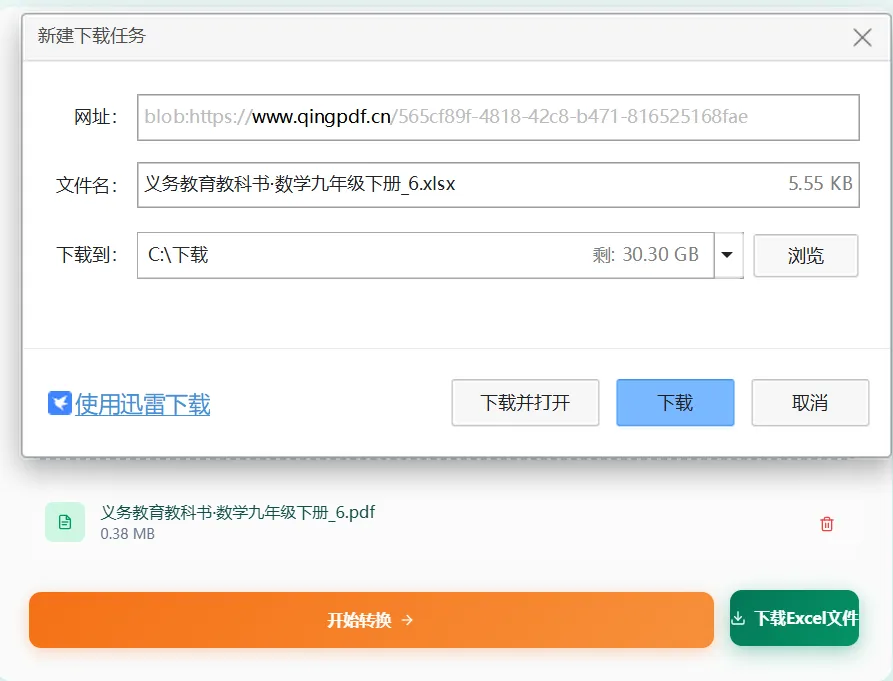893x681 pixels.
Task: Click the C:\下载 path field
Action: [x=425, y=255]
